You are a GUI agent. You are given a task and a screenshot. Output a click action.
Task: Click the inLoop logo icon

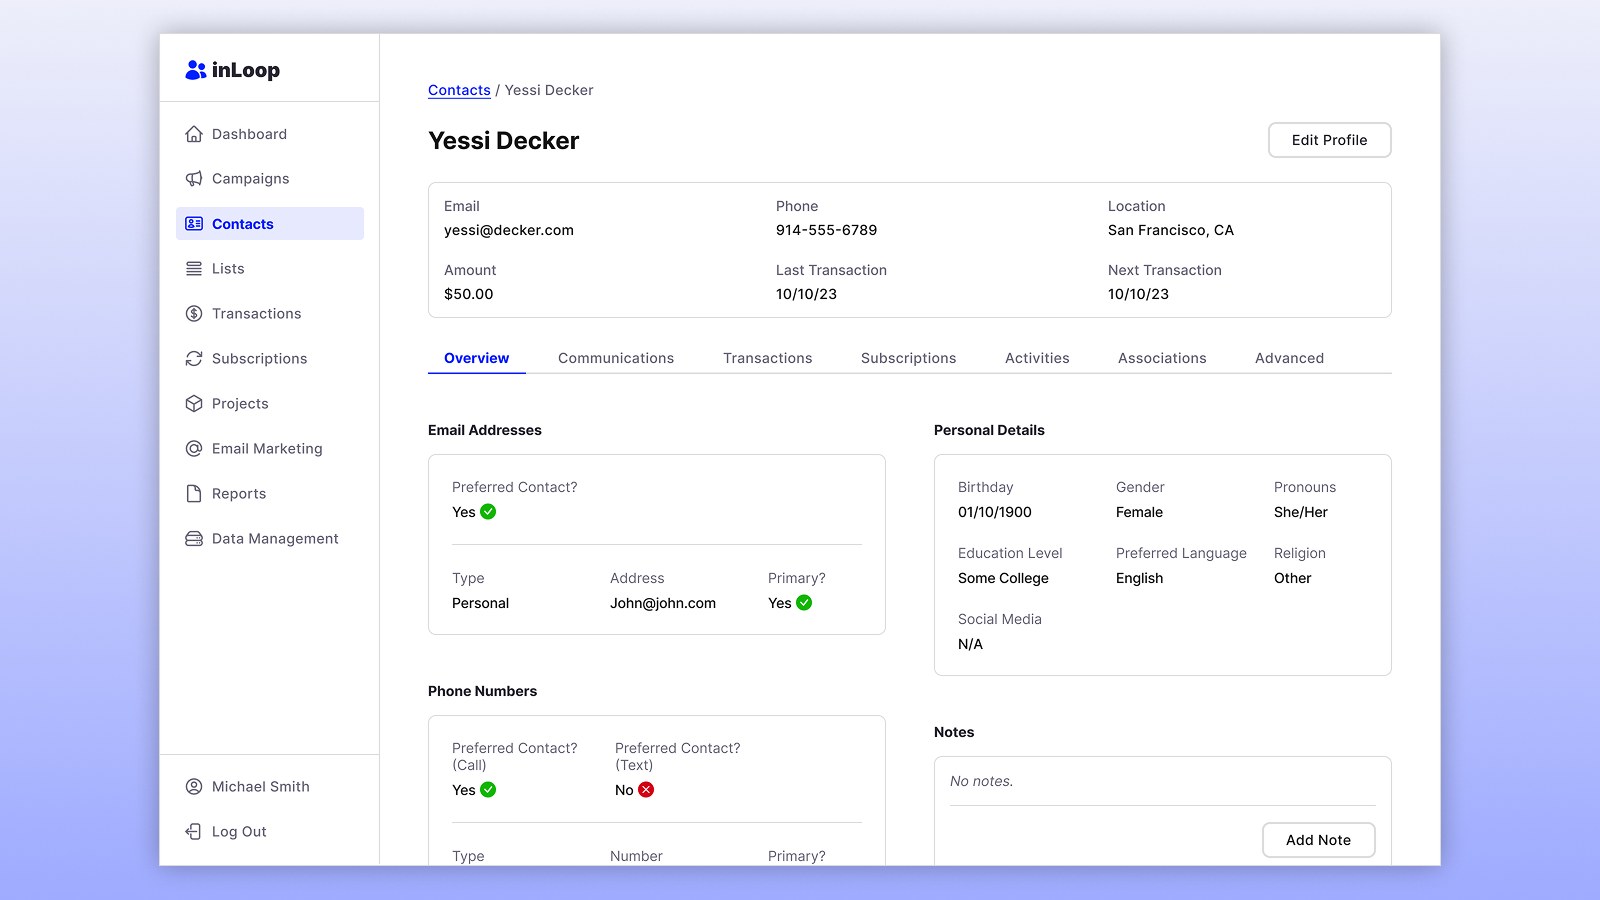pyautogui.click(x=195, y=70)
